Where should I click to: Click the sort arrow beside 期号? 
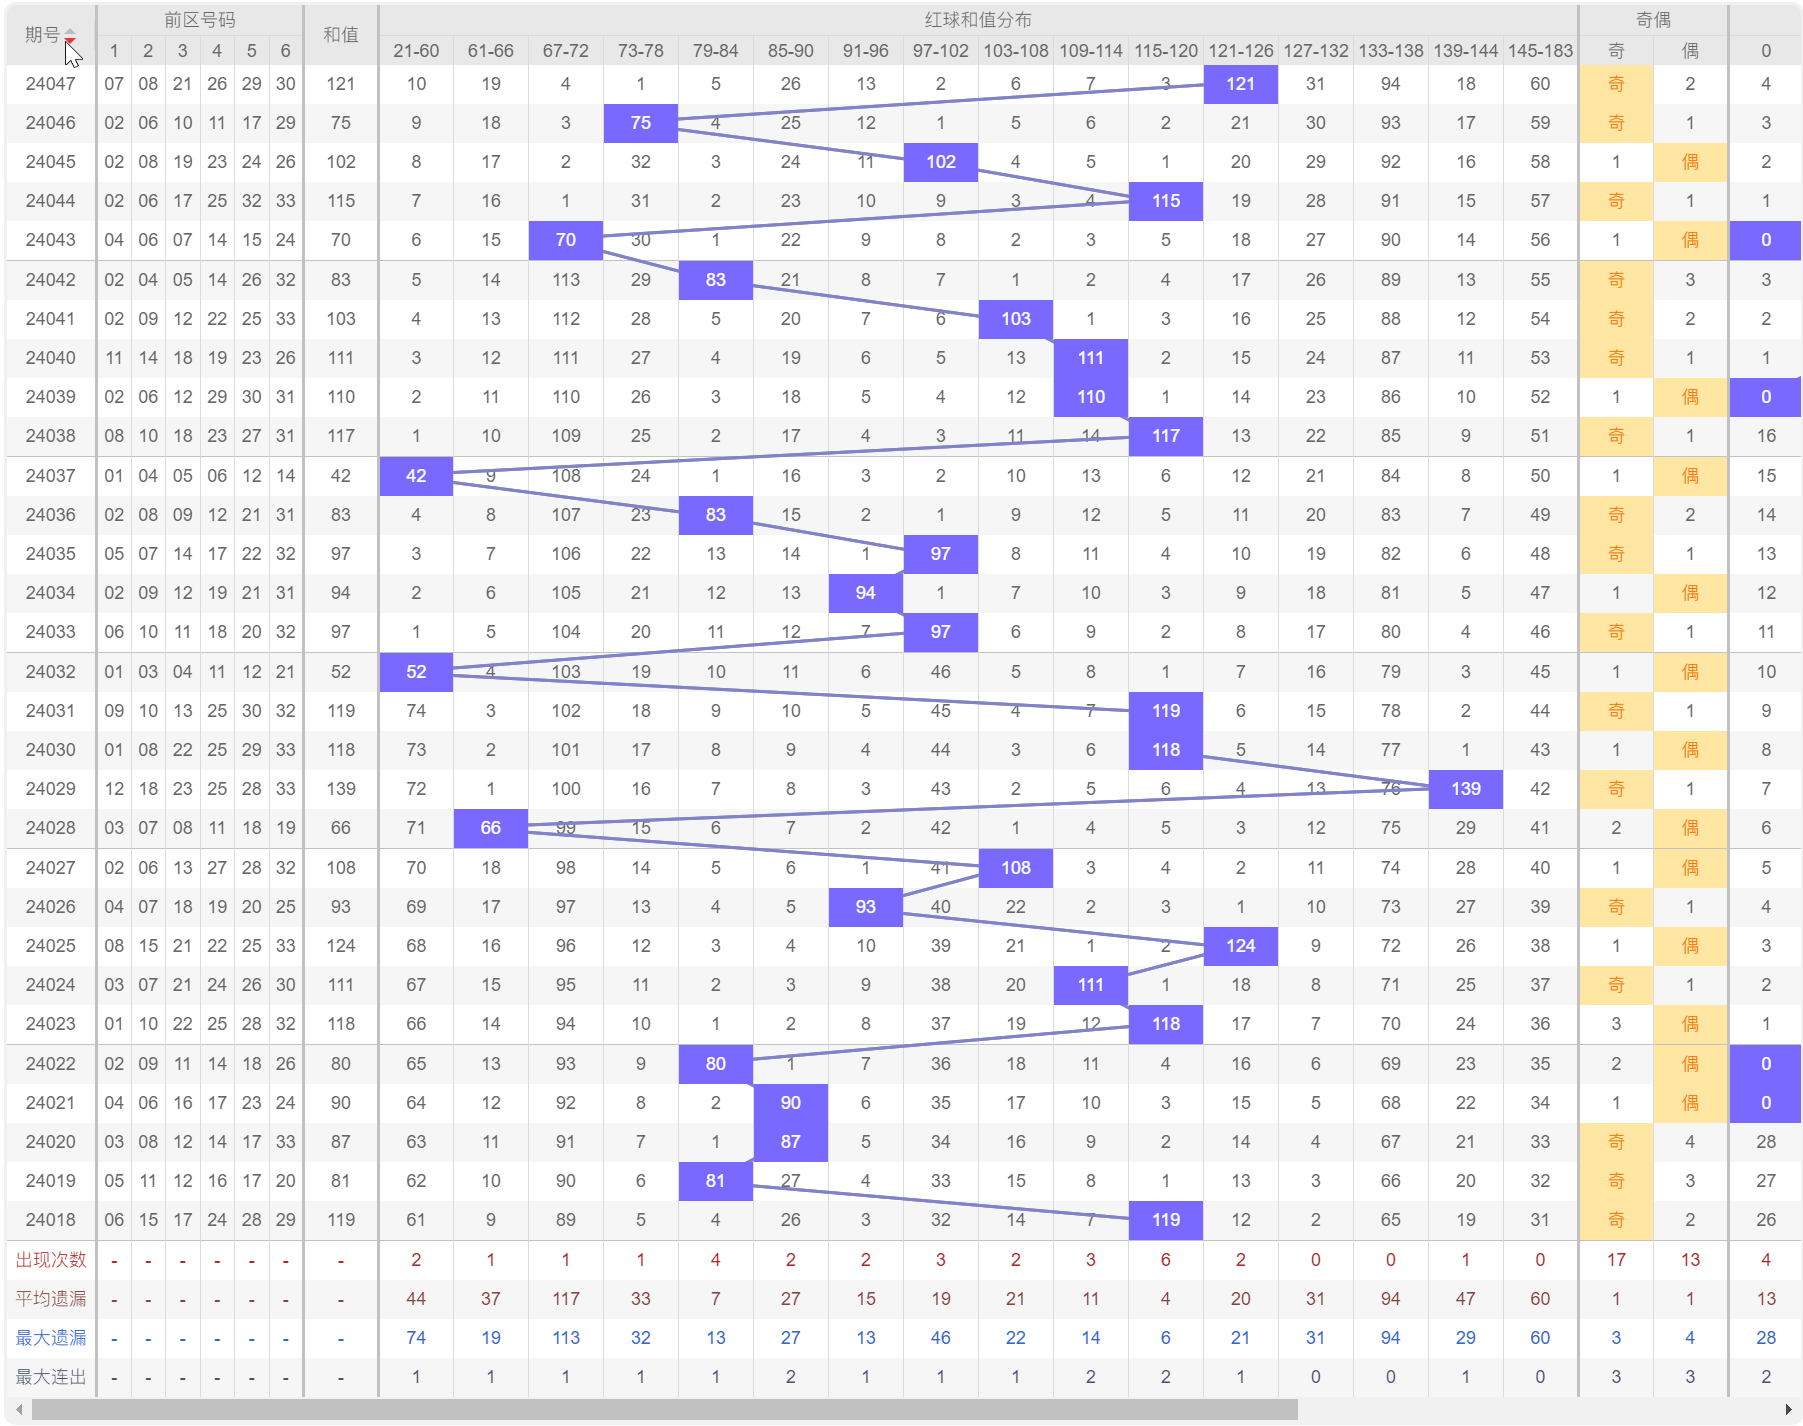pos(70,36)
